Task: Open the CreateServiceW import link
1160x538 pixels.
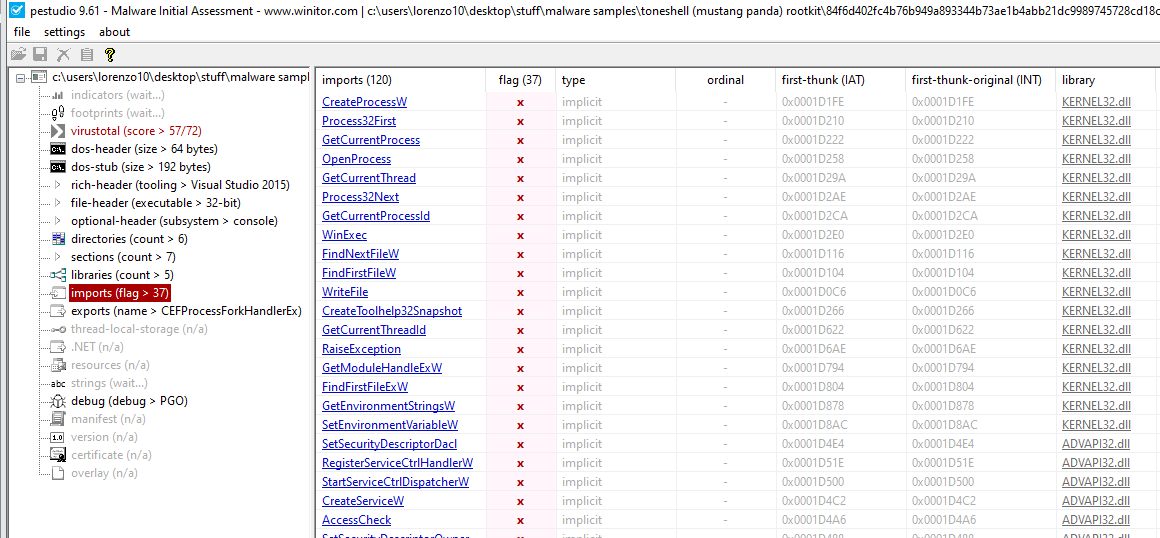Action: tap(363, 500)
